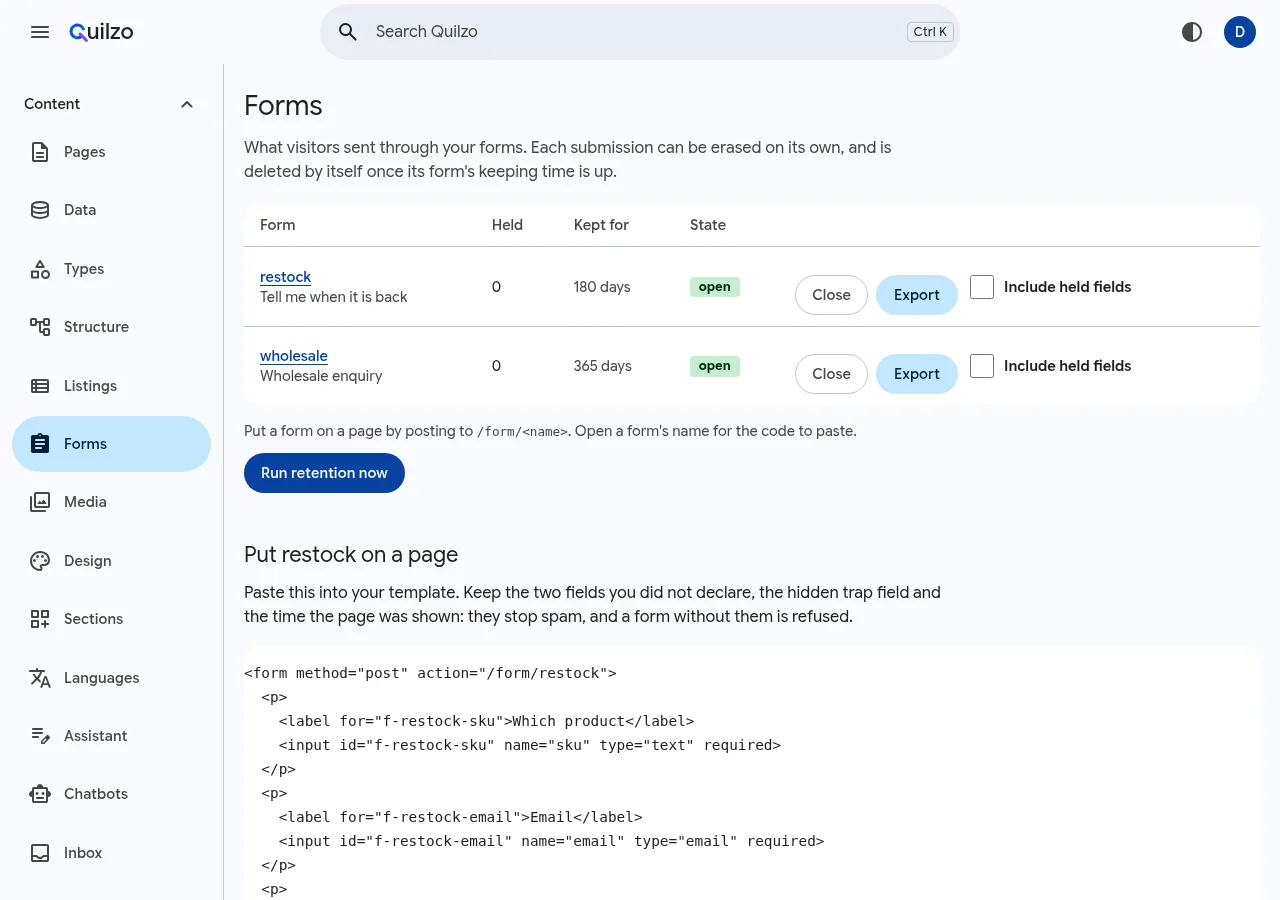Click the 180 days retention value
Screen dimensions: 1280x900
pos(602,287)
